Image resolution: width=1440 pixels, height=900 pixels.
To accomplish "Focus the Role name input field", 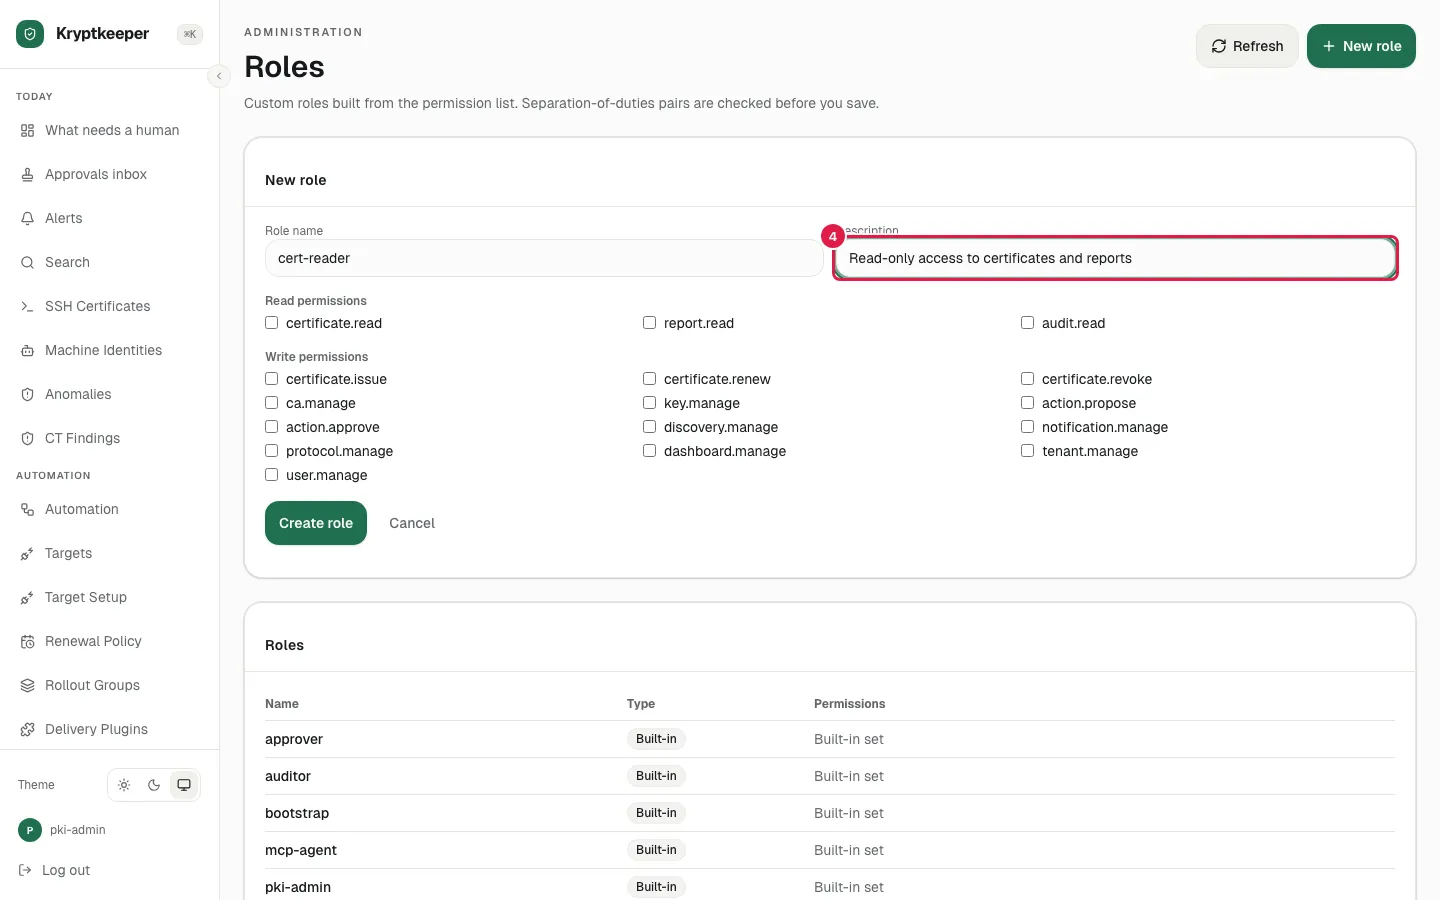I will point(544,258).
